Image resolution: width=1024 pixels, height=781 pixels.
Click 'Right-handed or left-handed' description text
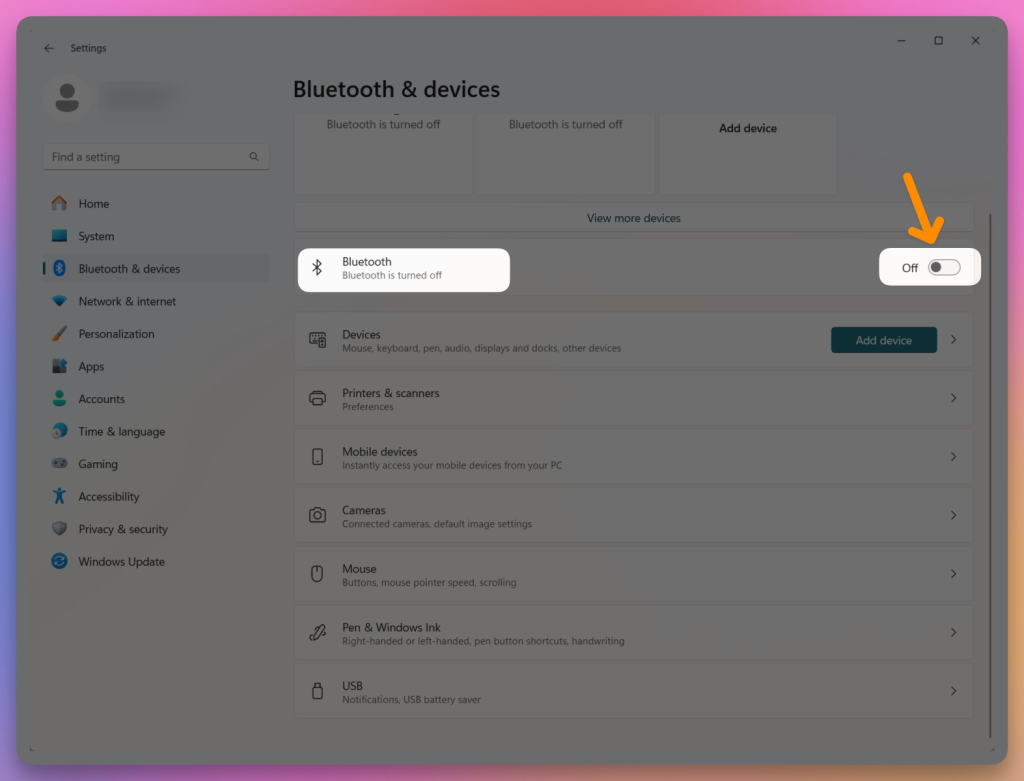pos(483,641)
